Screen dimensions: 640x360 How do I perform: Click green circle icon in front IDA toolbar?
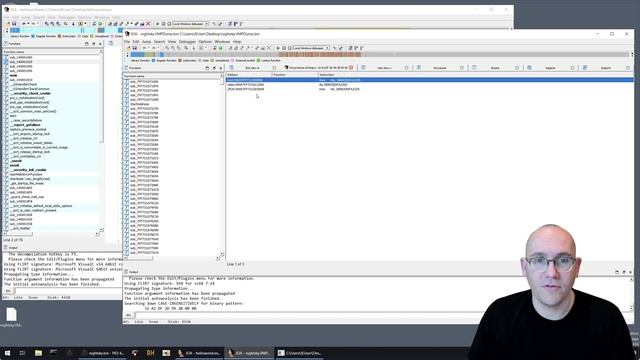click(221, 48)
